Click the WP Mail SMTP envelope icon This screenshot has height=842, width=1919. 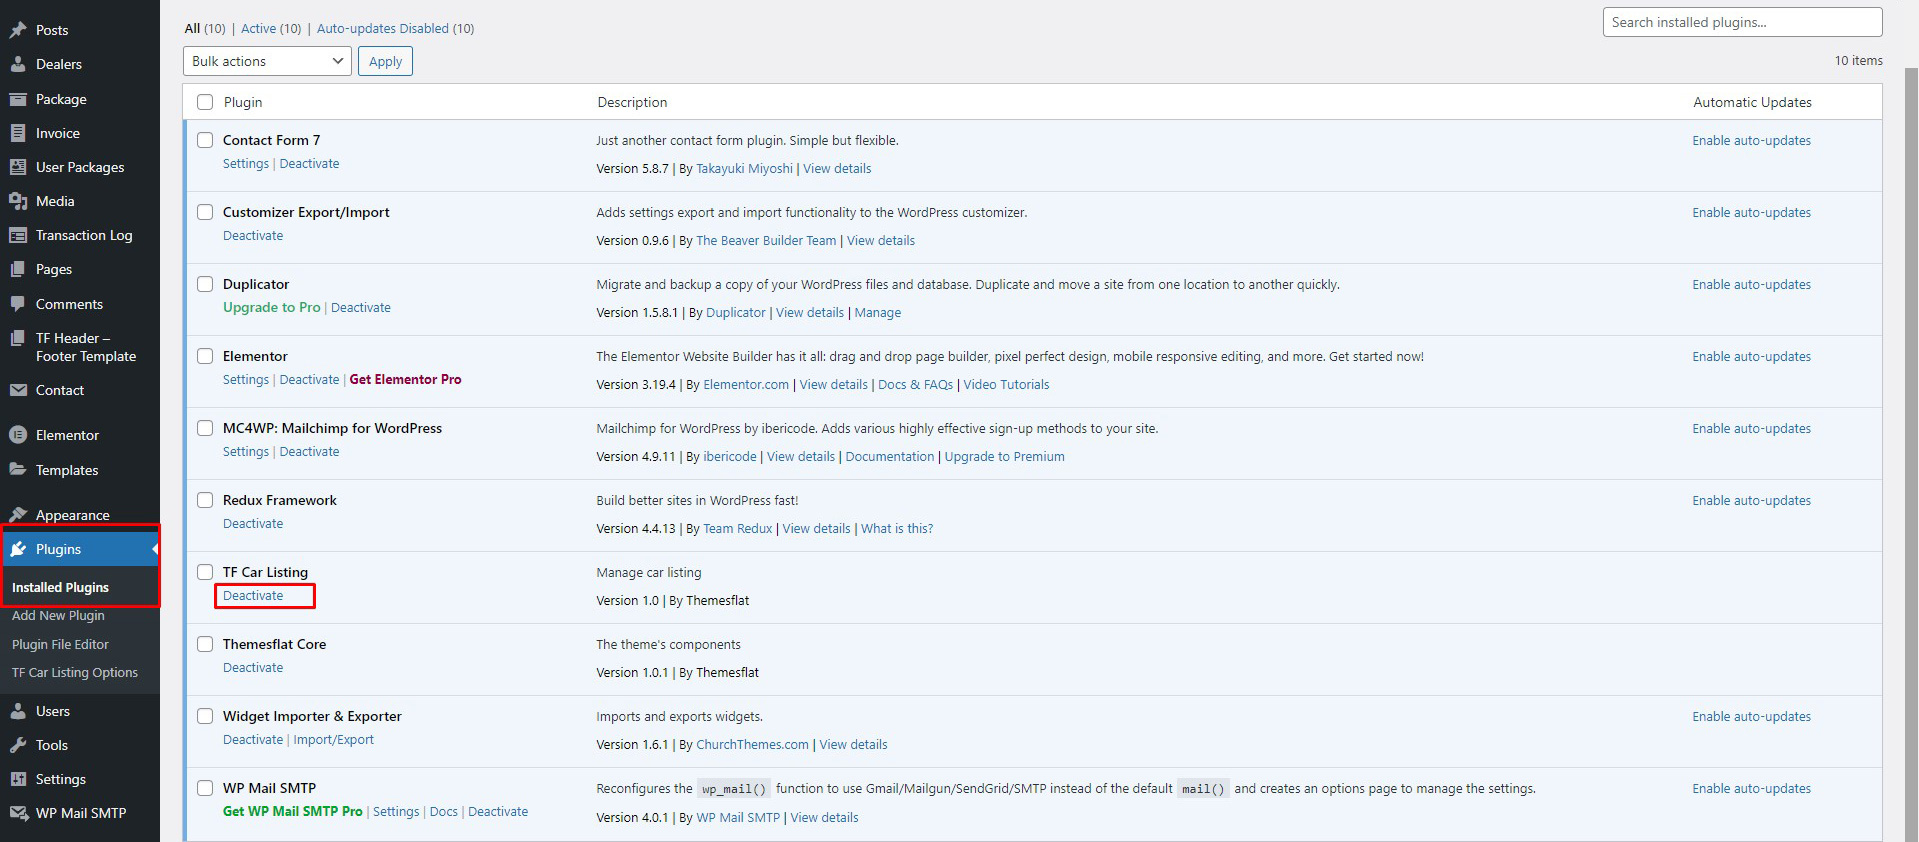pyautogui.click(x=18, y=813)
